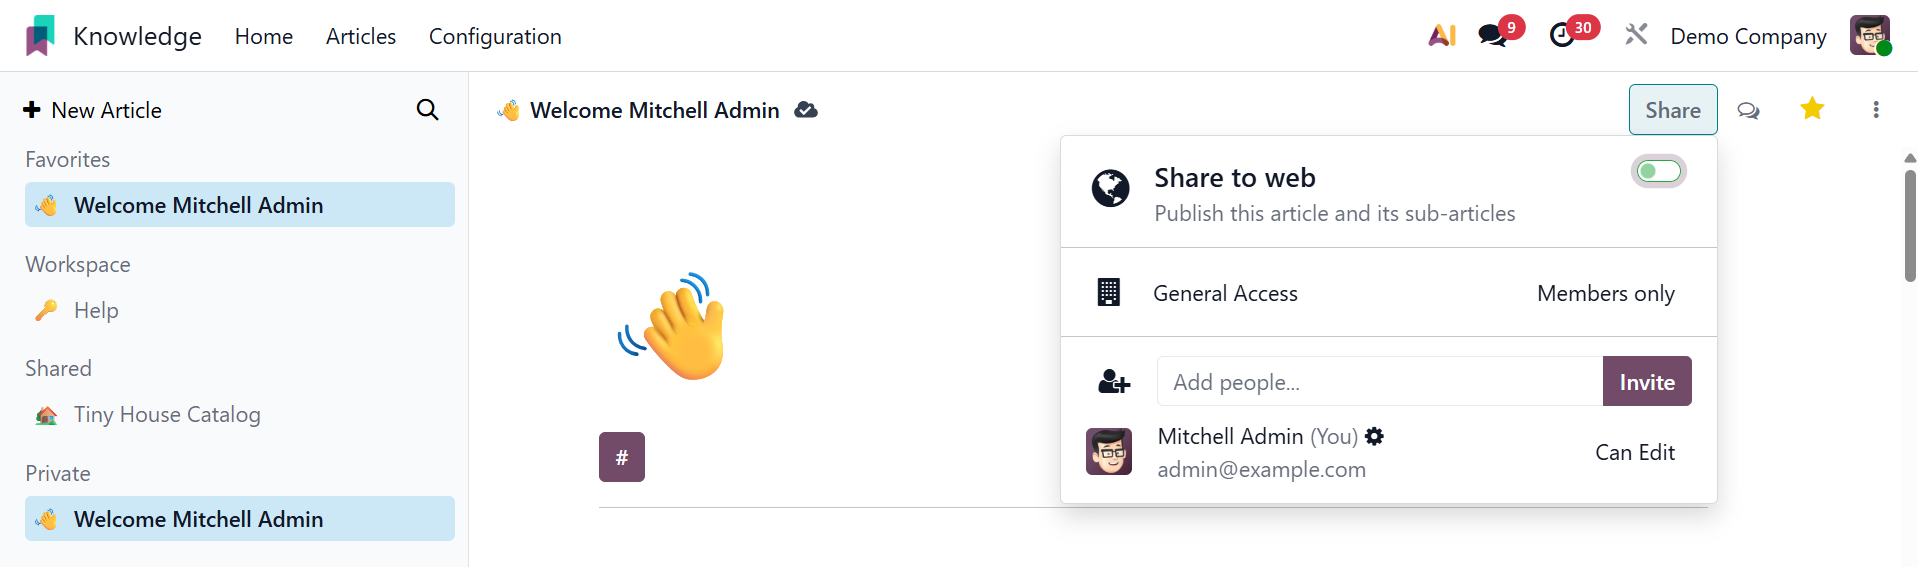The image size is (1918, 567).
Task: Toggle the Share to web switch
Action: pyautogui.click(x=1659, y=172)
